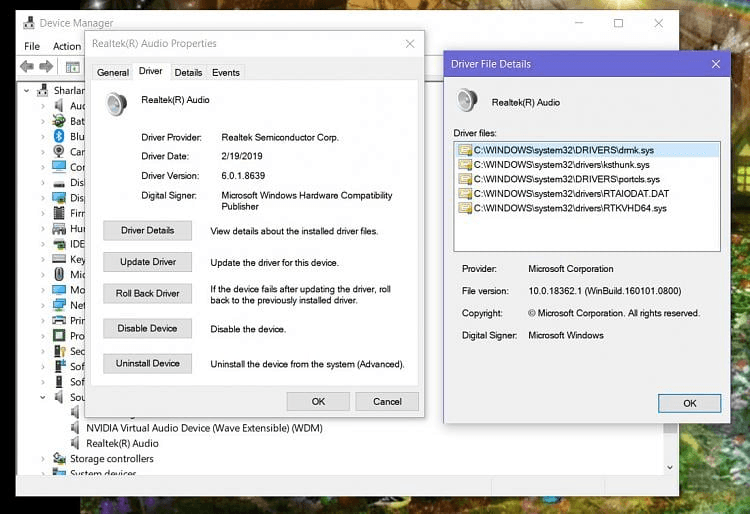Select the Driver tab
750x514 pixels.
tap(151, 71)
